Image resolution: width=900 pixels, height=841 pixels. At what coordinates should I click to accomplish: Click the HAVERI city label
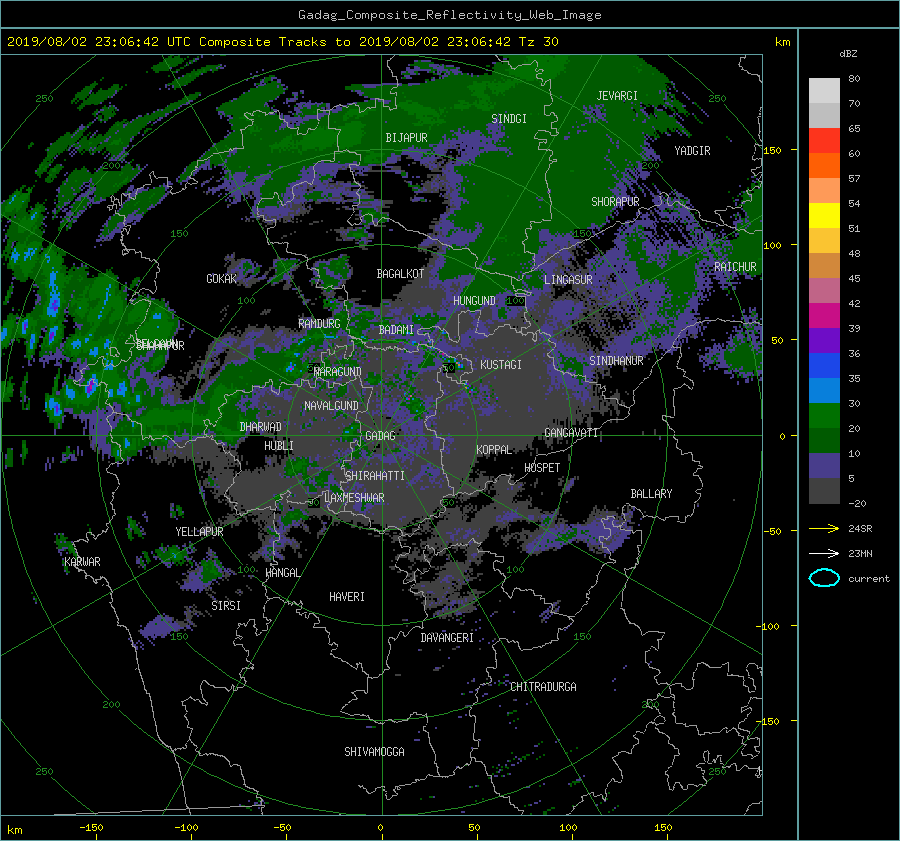click(x=347, y=597)
